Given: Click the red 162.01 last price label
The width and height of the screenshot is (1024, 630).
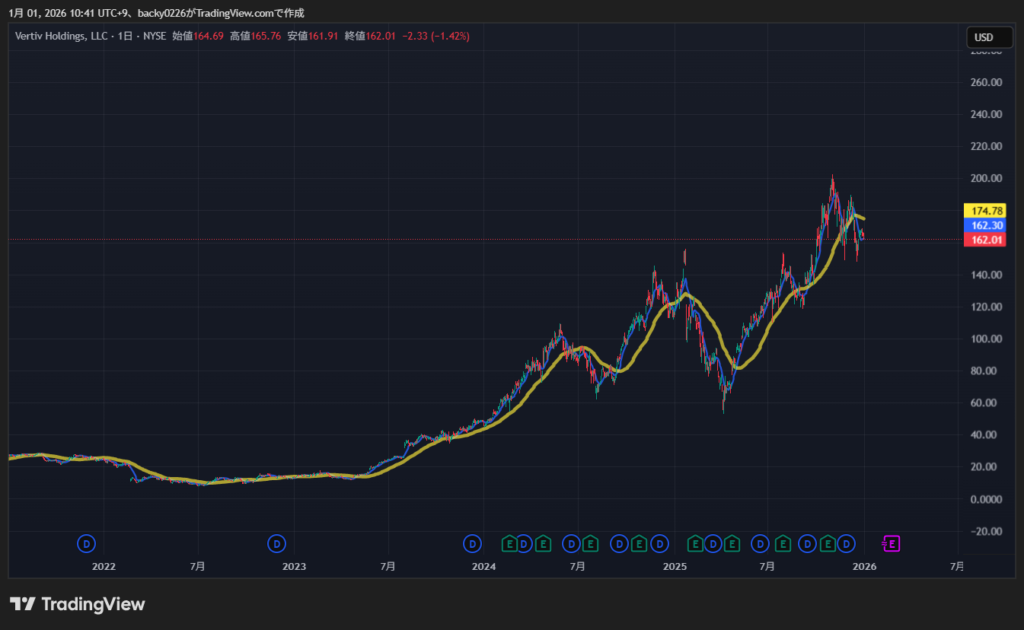Looking at the screenshot, I should [x=987, y=240].
